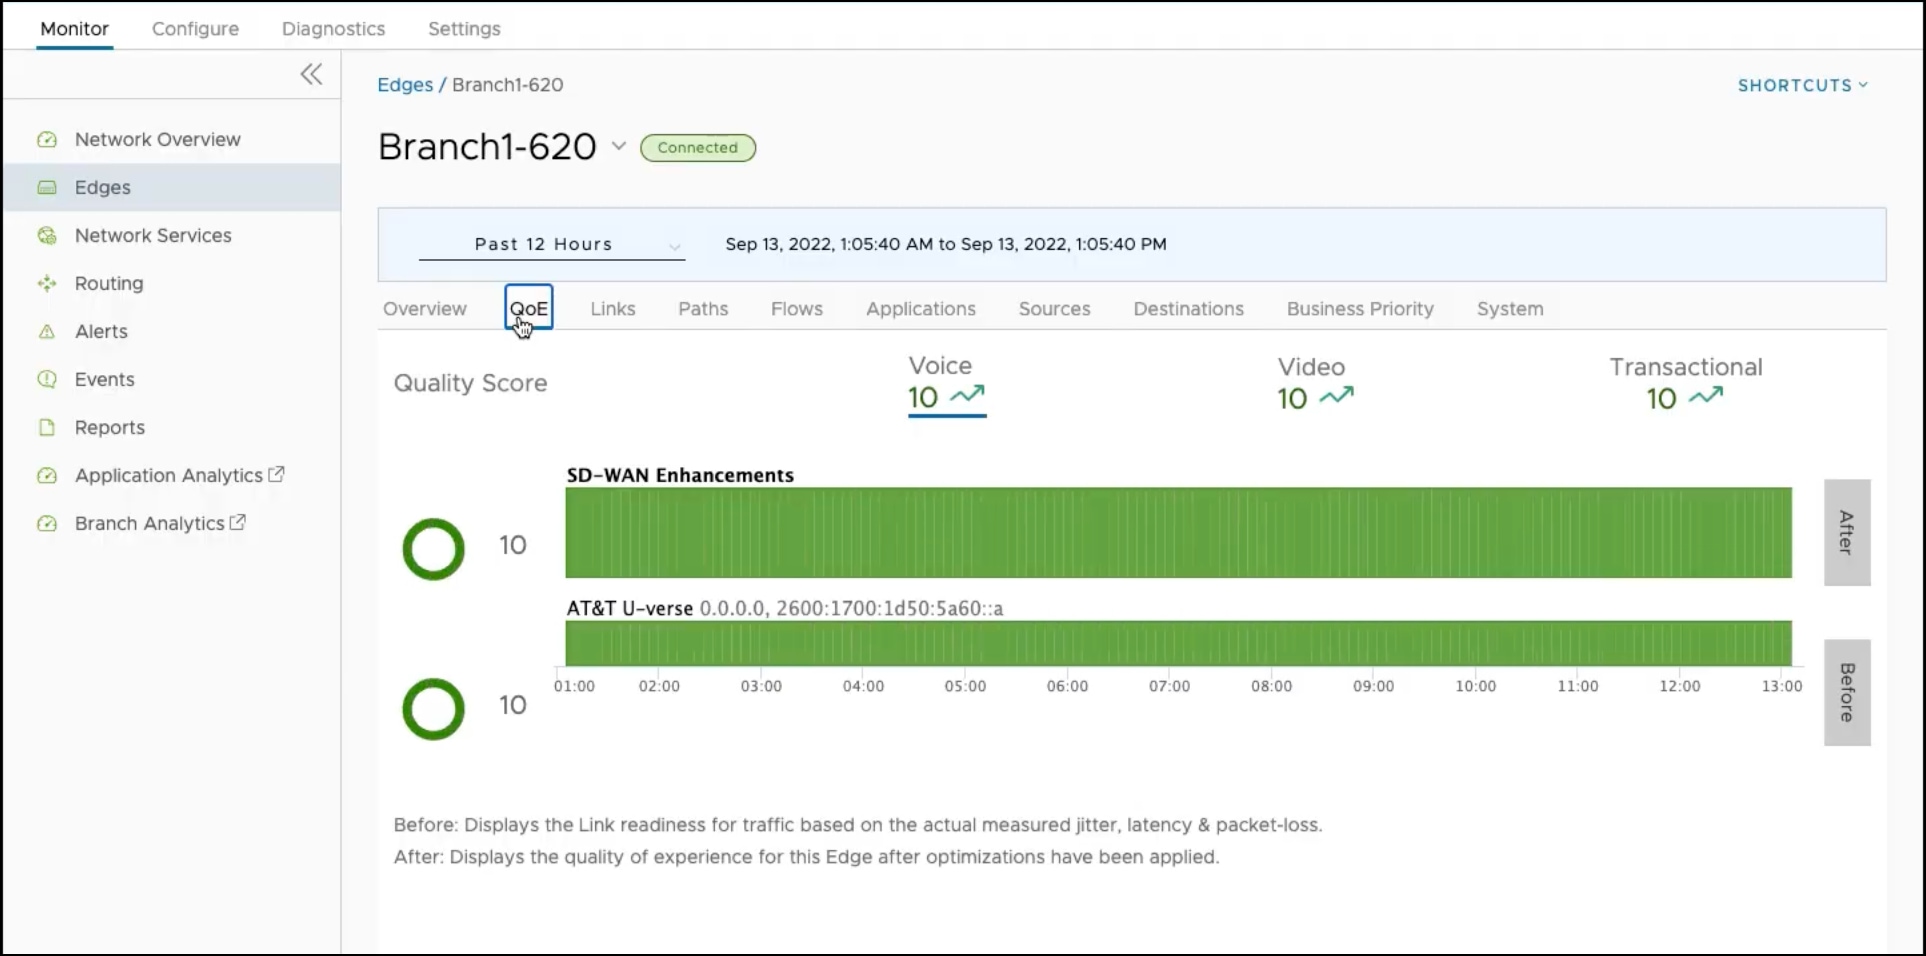Expand the Branch1-620 edge selector chevron
Screen dimensions: 1926x956
619,146
